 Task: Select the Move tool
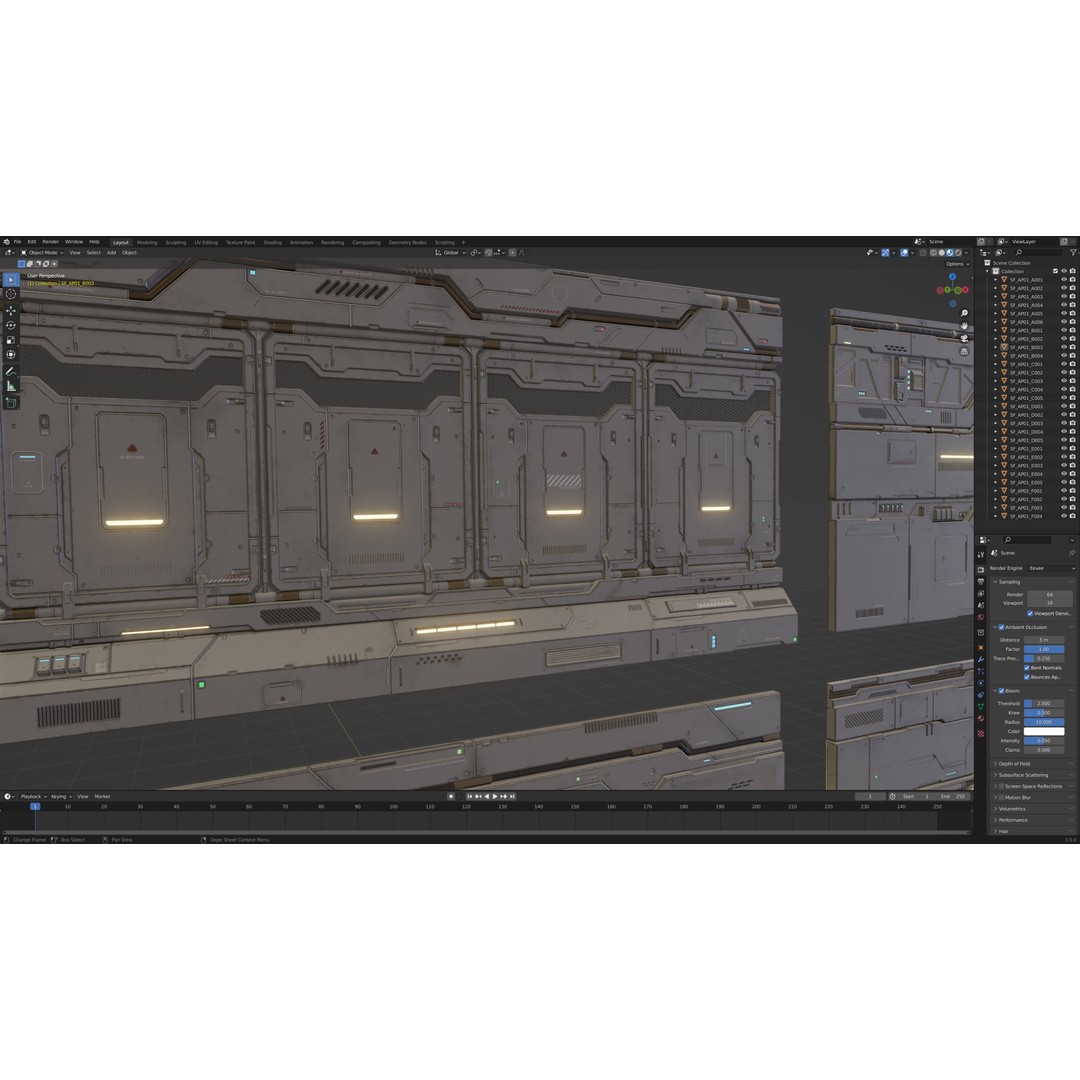pyautogui.click(x=10, y=311)
